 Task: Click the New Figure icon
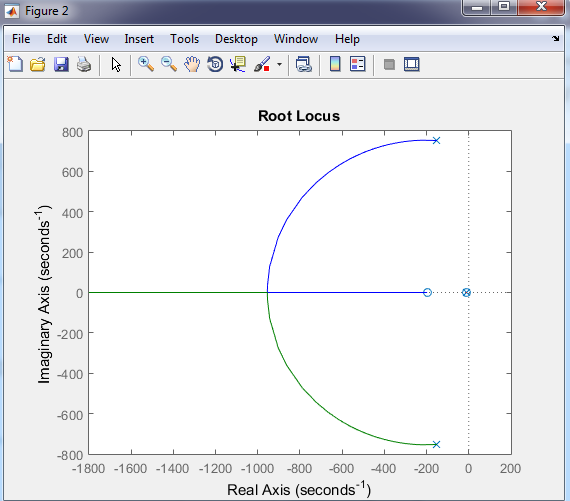pyautogui.click(x=15, y=64)
